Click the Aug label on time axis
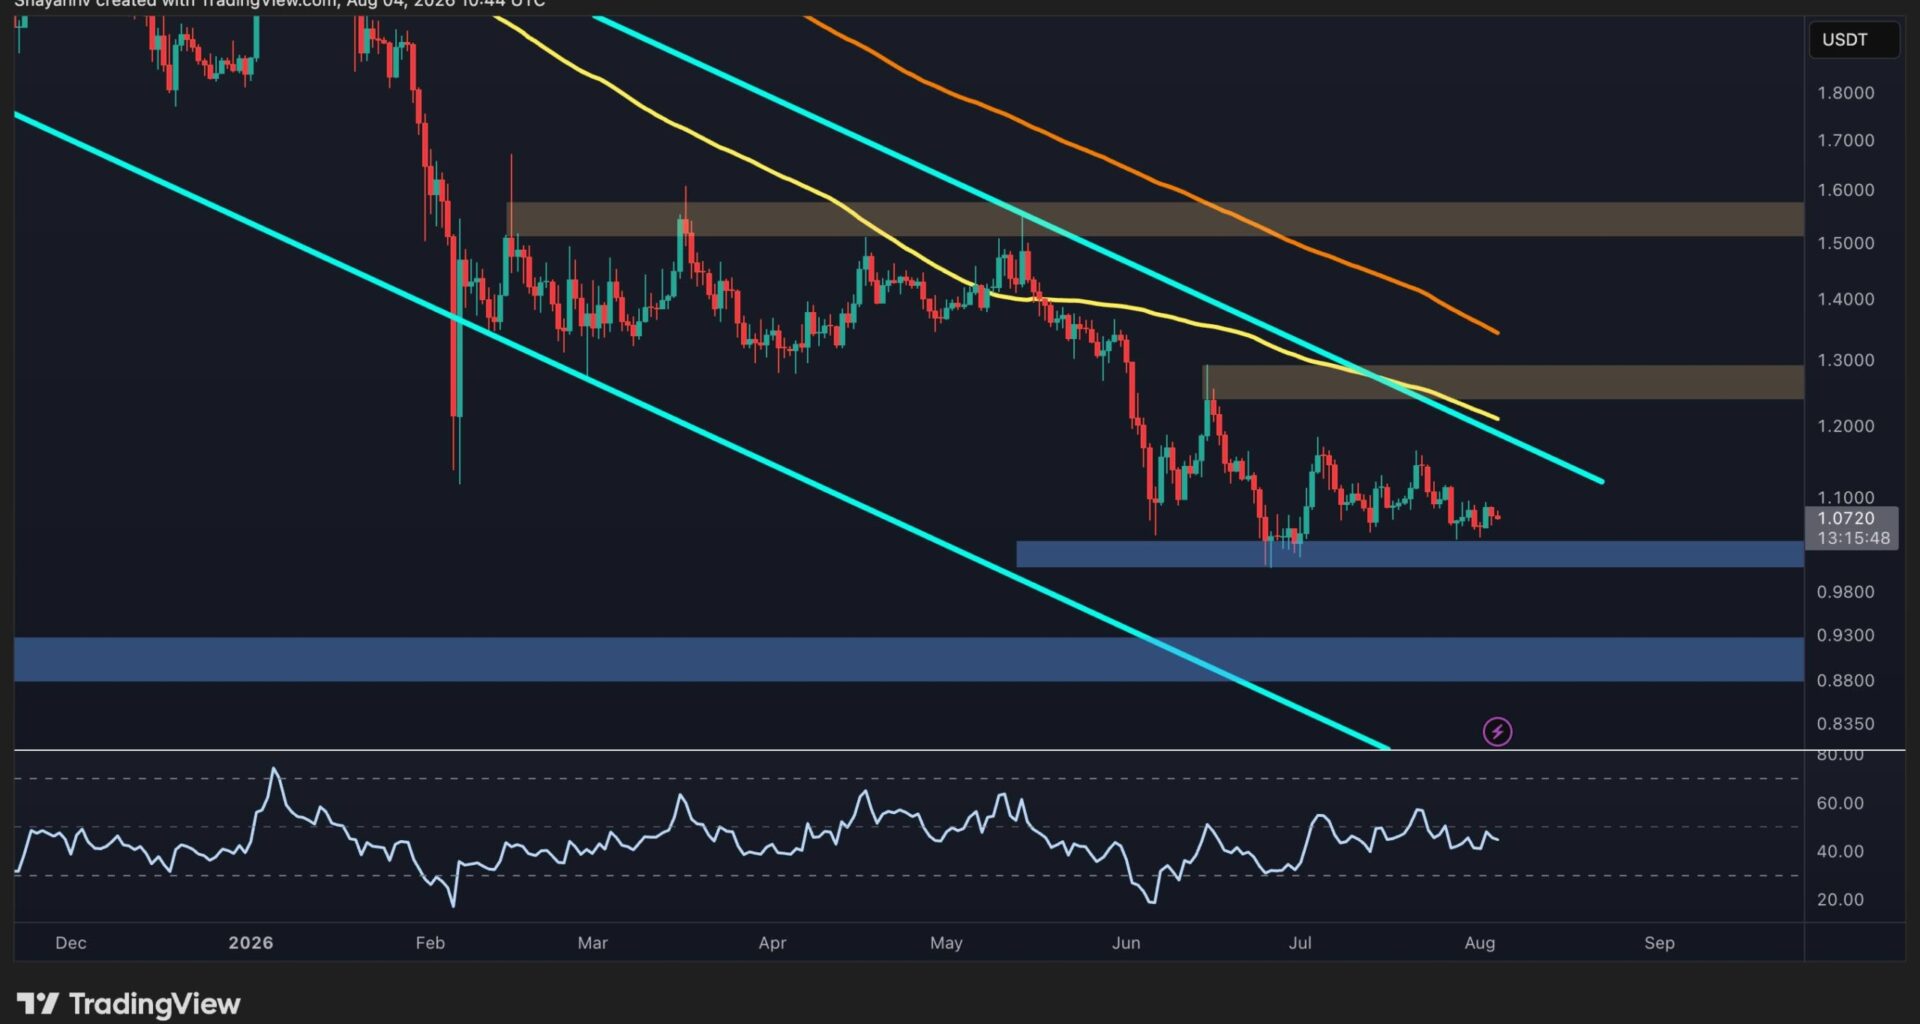The image size is (1920, 1024). point(1480,943)
